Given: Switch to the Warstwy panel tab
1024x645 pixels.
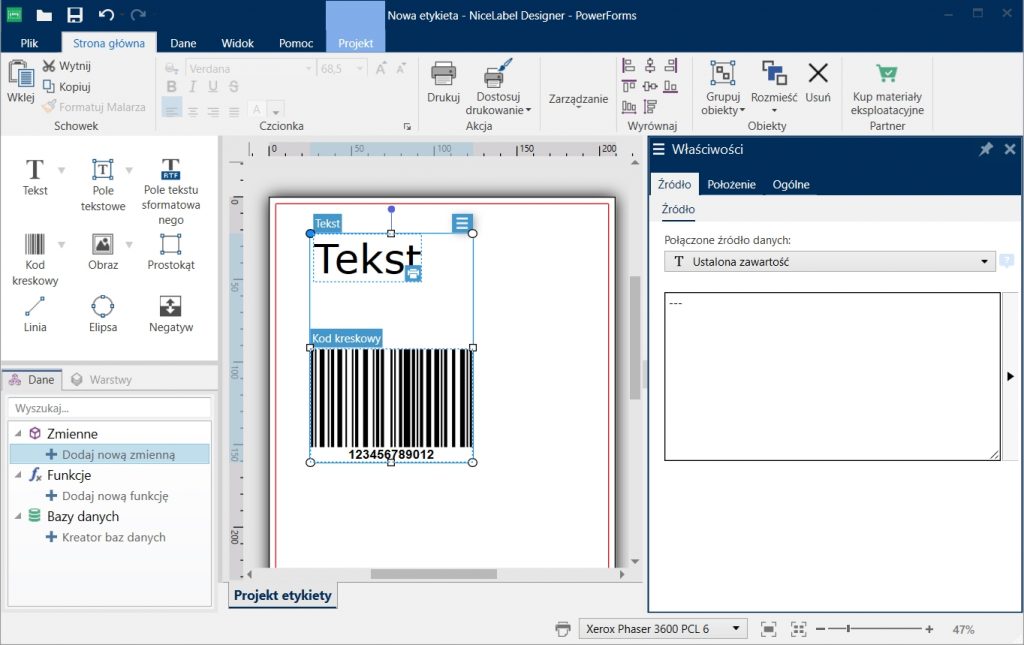Looking at the screenshot, I should (x=102, y=379).
